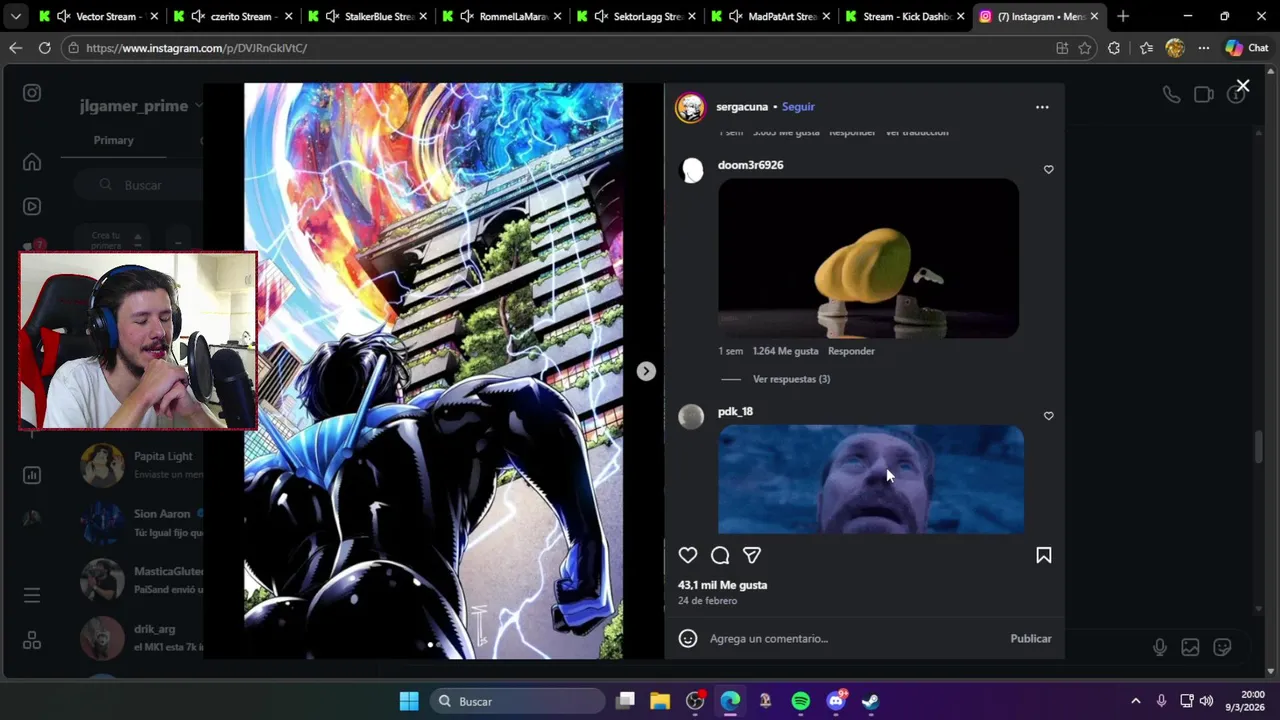This screenshot has height=720, width=1280.
Task: Open the Meta apps grid icon in sidebar
Action: tap(32, 640)
